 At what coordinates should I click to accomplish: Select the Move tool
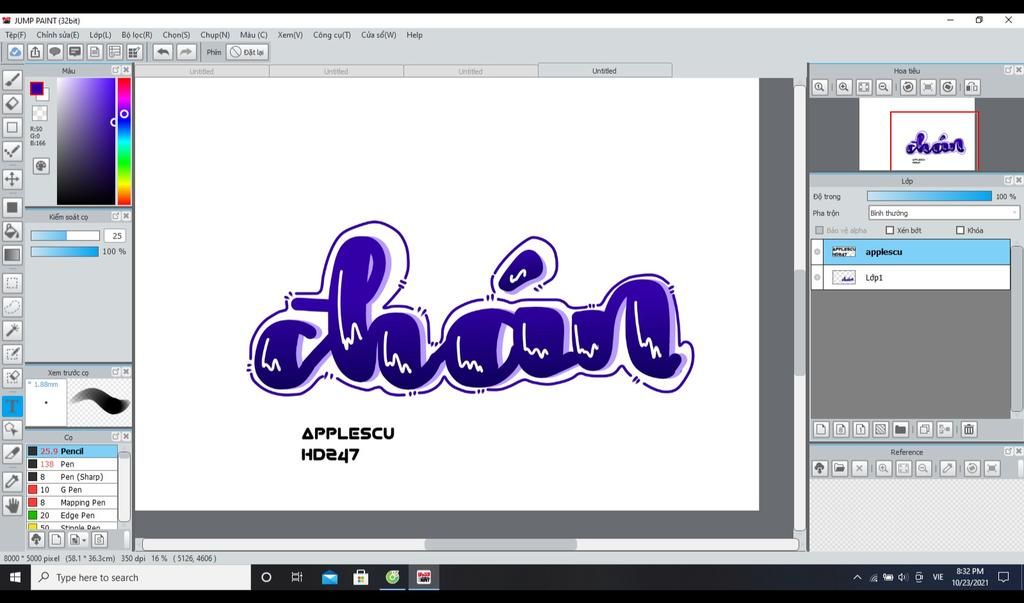[x=12, y=178]
